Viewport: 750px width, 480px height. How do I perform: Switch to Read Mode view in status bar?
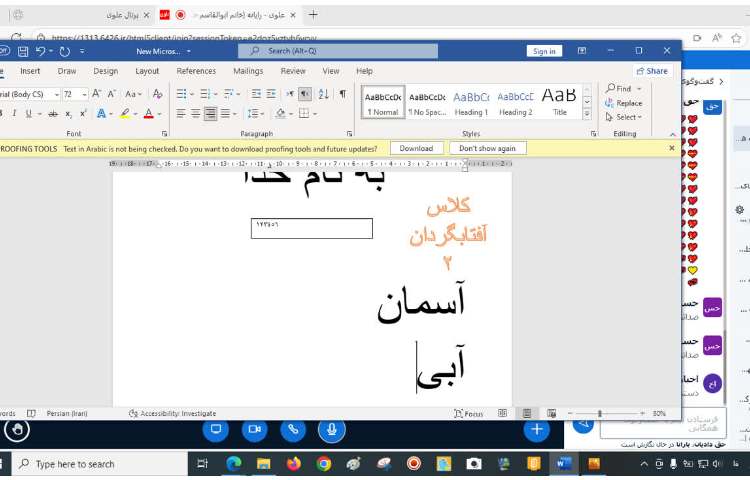502,414
